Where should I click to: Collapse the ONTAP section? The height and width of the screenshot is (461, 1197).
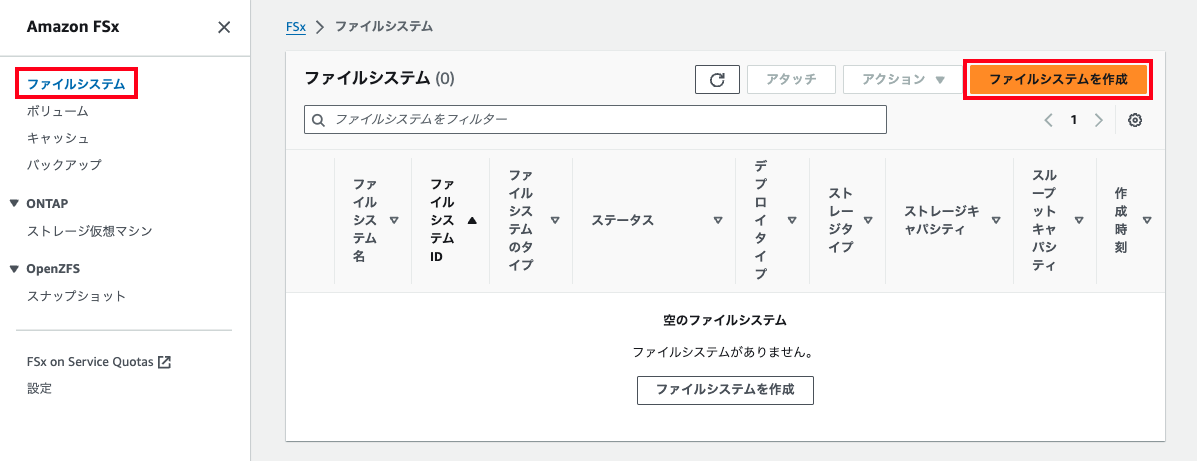click(x=15, y=204)
